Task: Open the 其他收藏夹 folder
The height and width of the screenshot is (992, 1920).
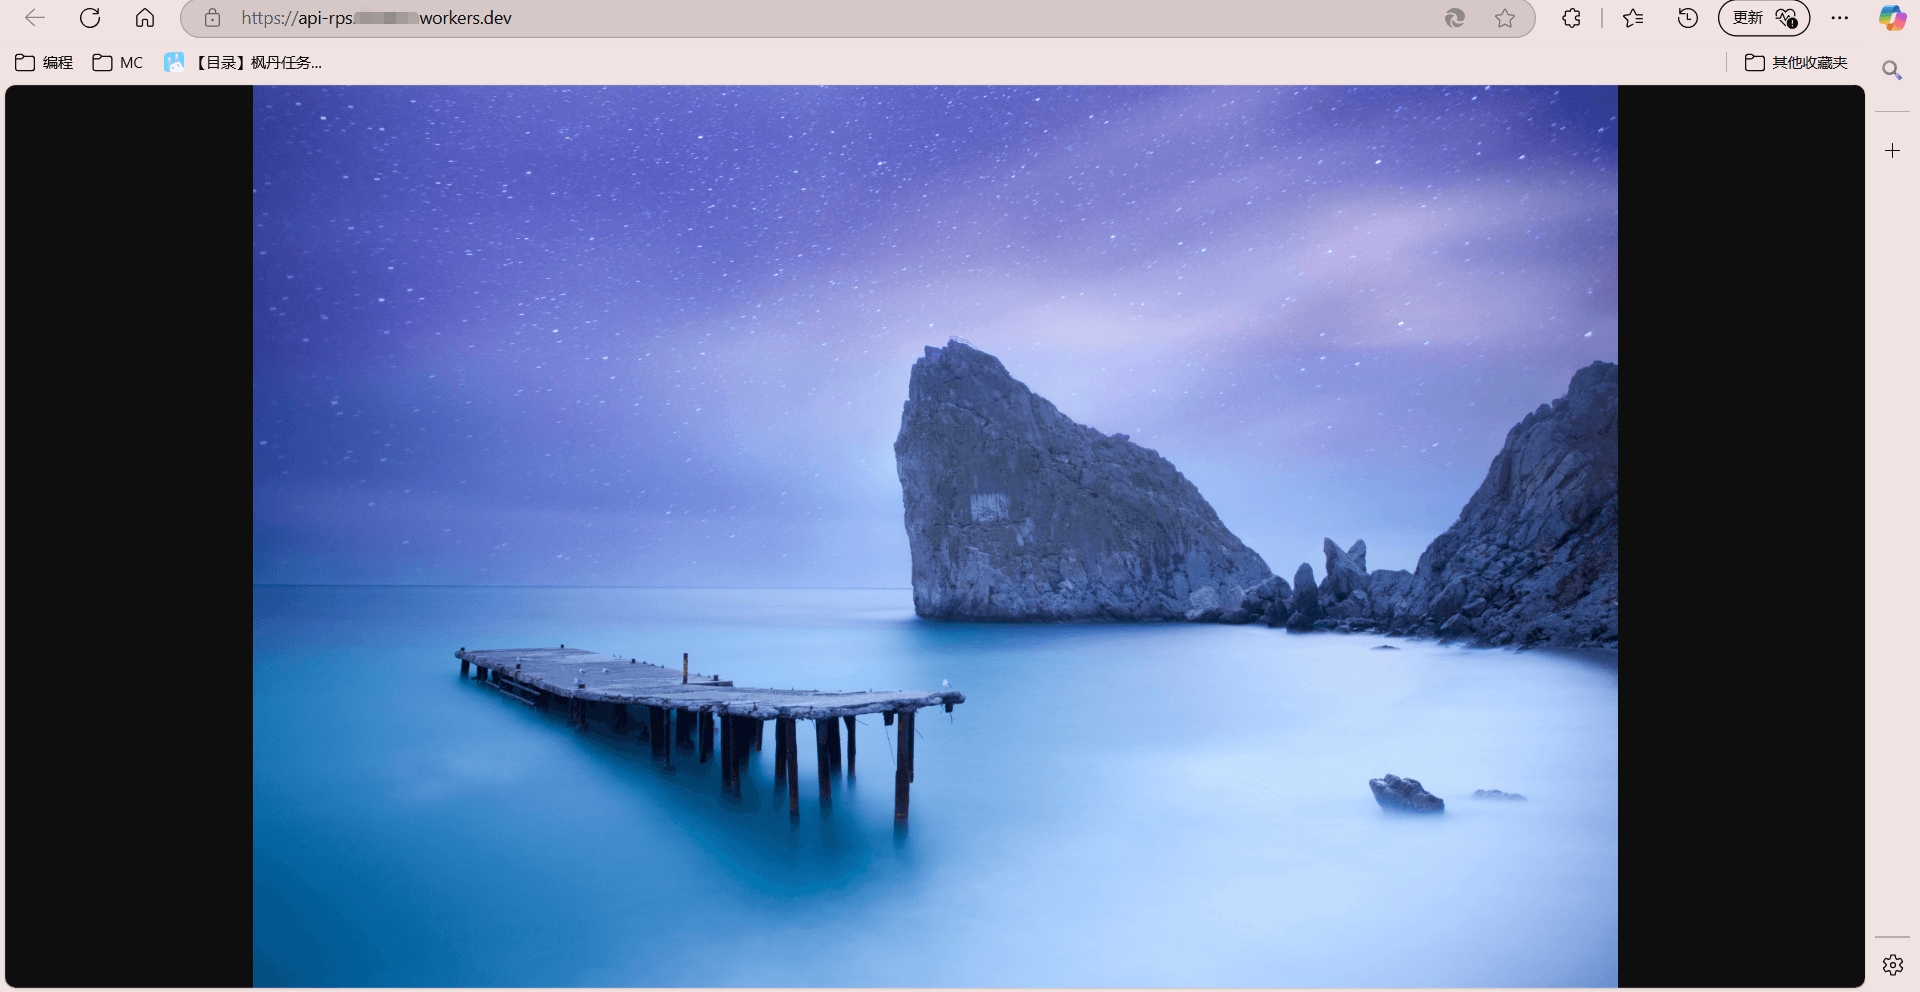Action: click(1796, 62)
